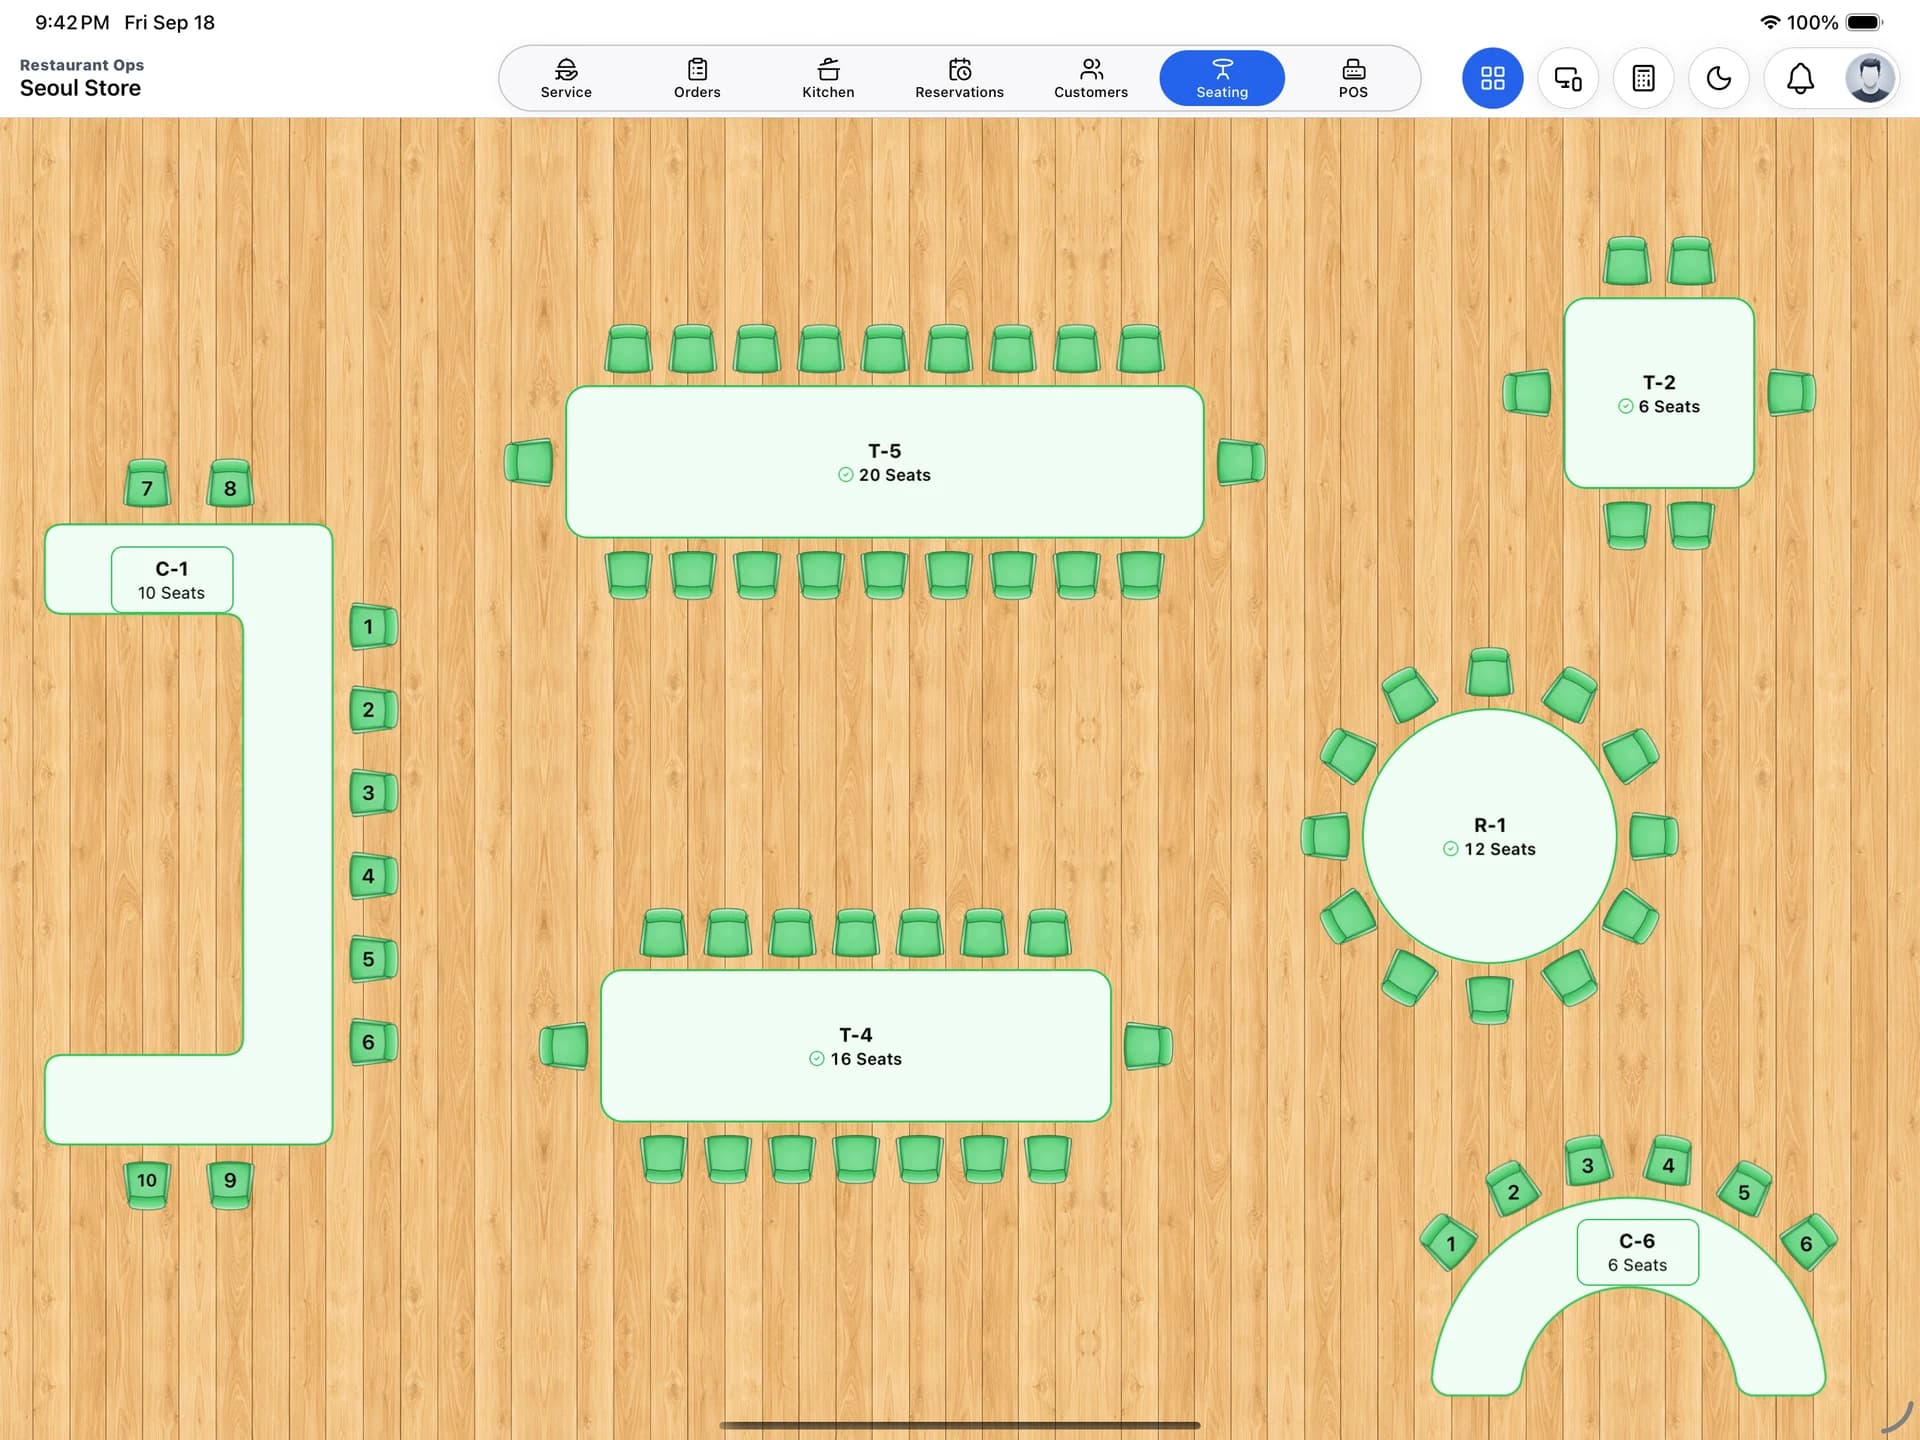Open the Customers tab

(1090, 78)
